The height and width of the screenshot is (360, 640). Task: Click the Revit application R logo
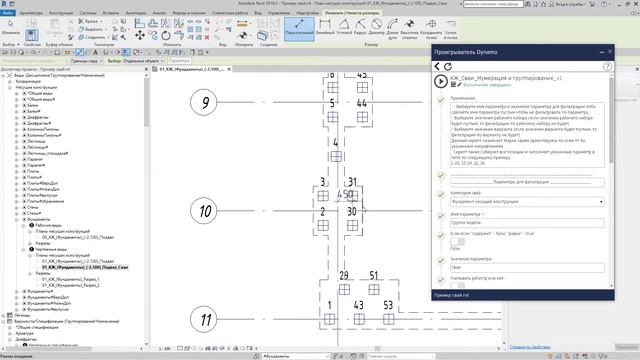click(x=4, y=4)
